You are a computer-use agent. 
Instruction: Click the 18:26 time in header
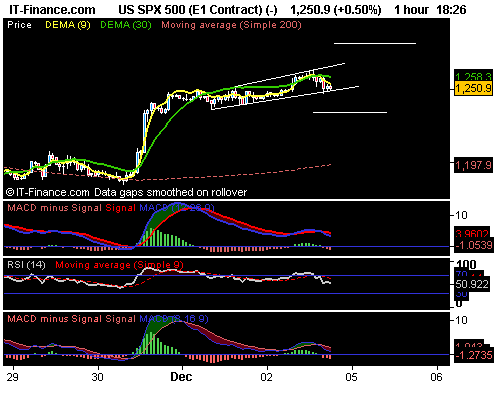point(451,10)
